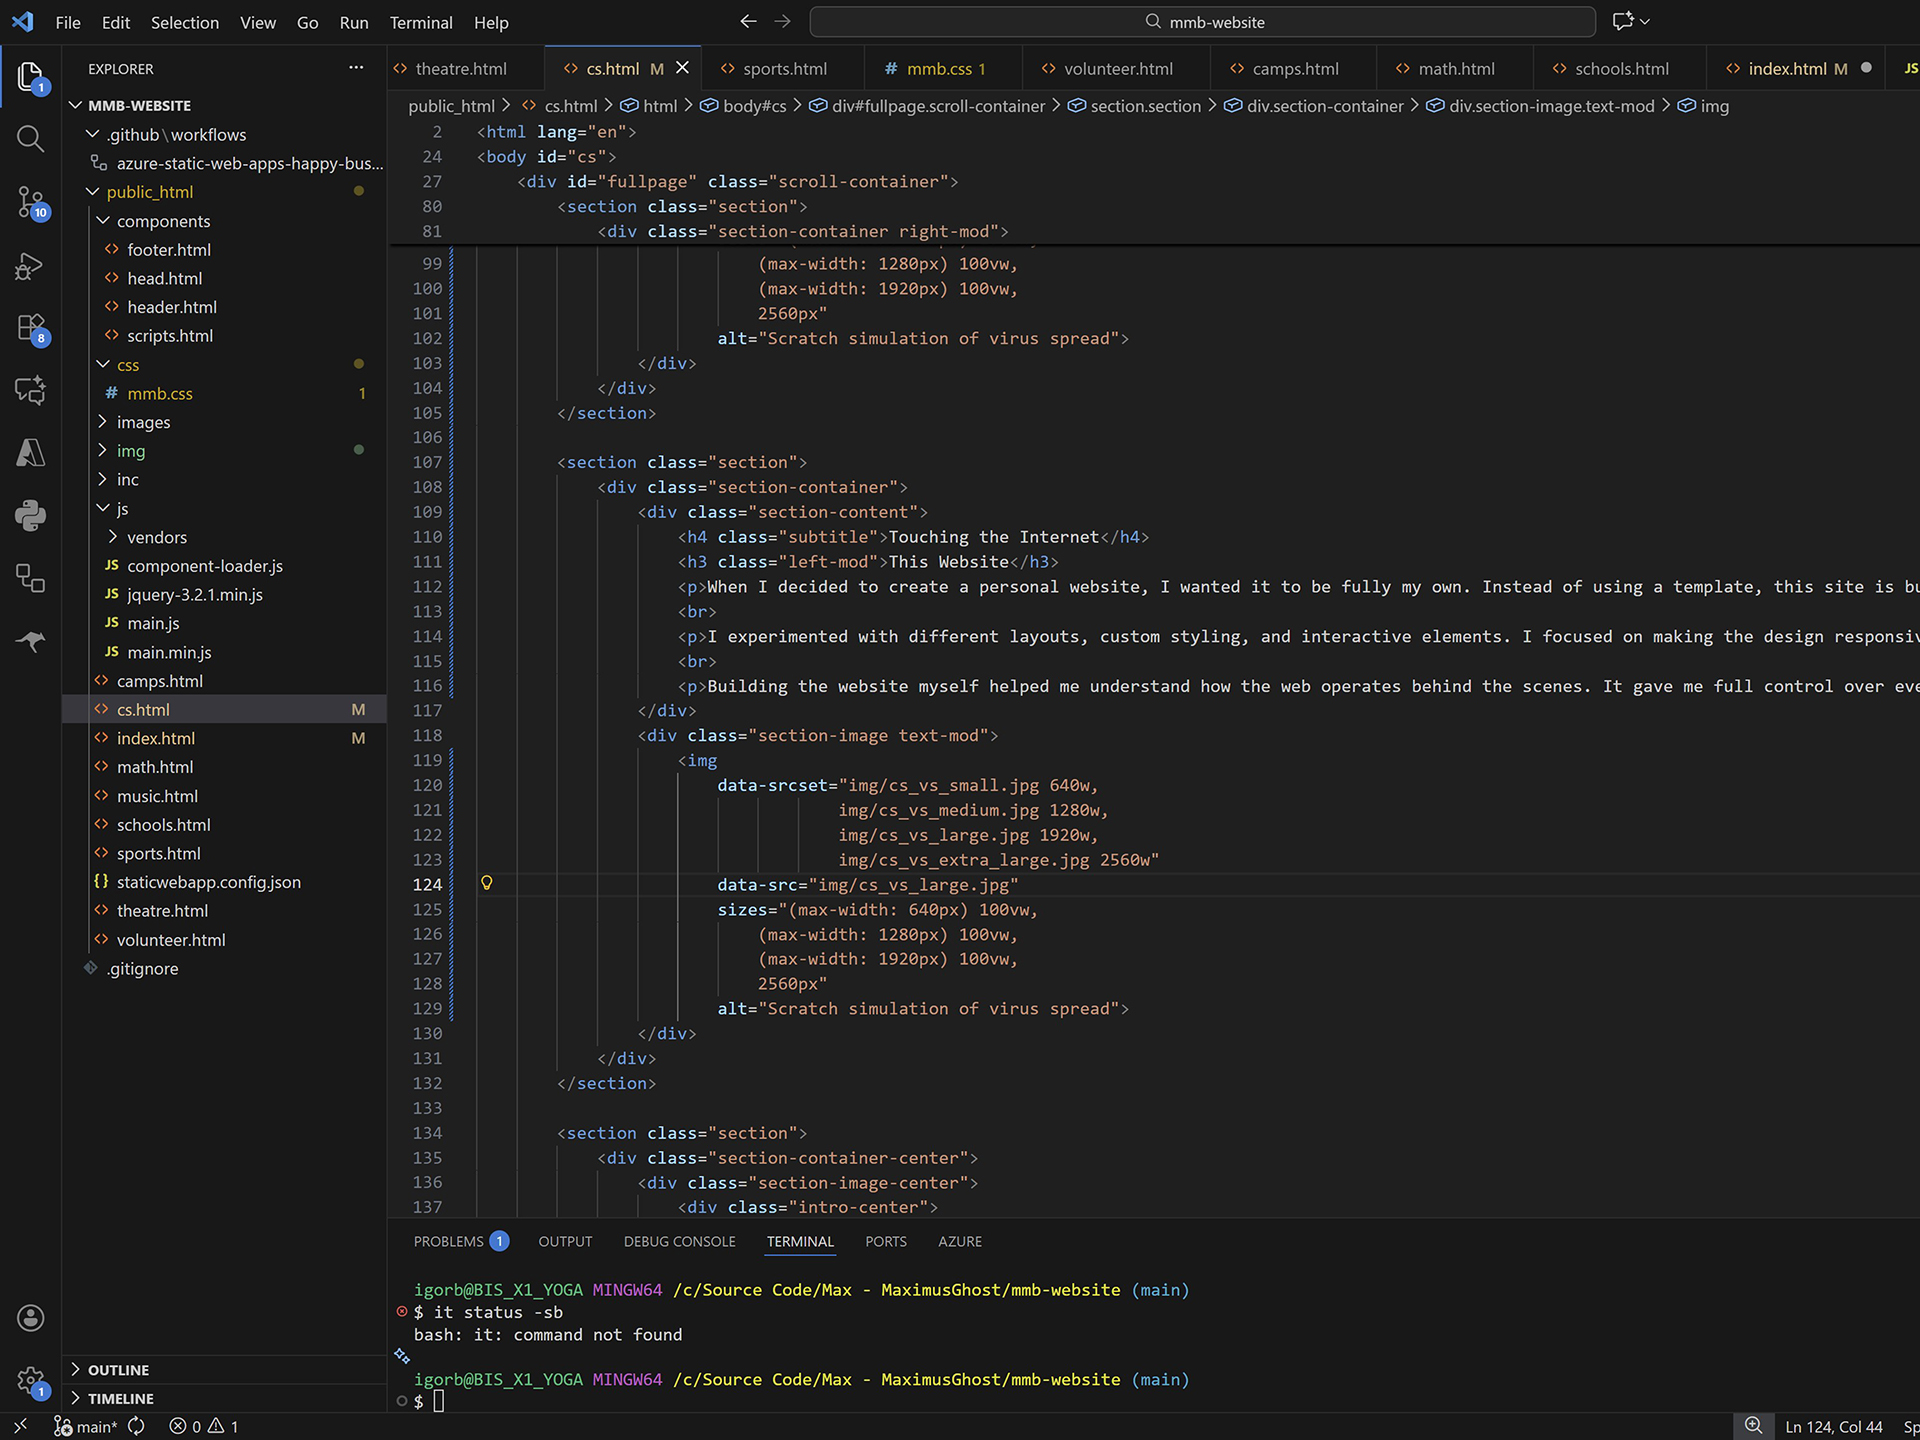Viewport: 1920px width, 1440px height.
Task: Open the Terminal menu
Action: tap(421, 22)
